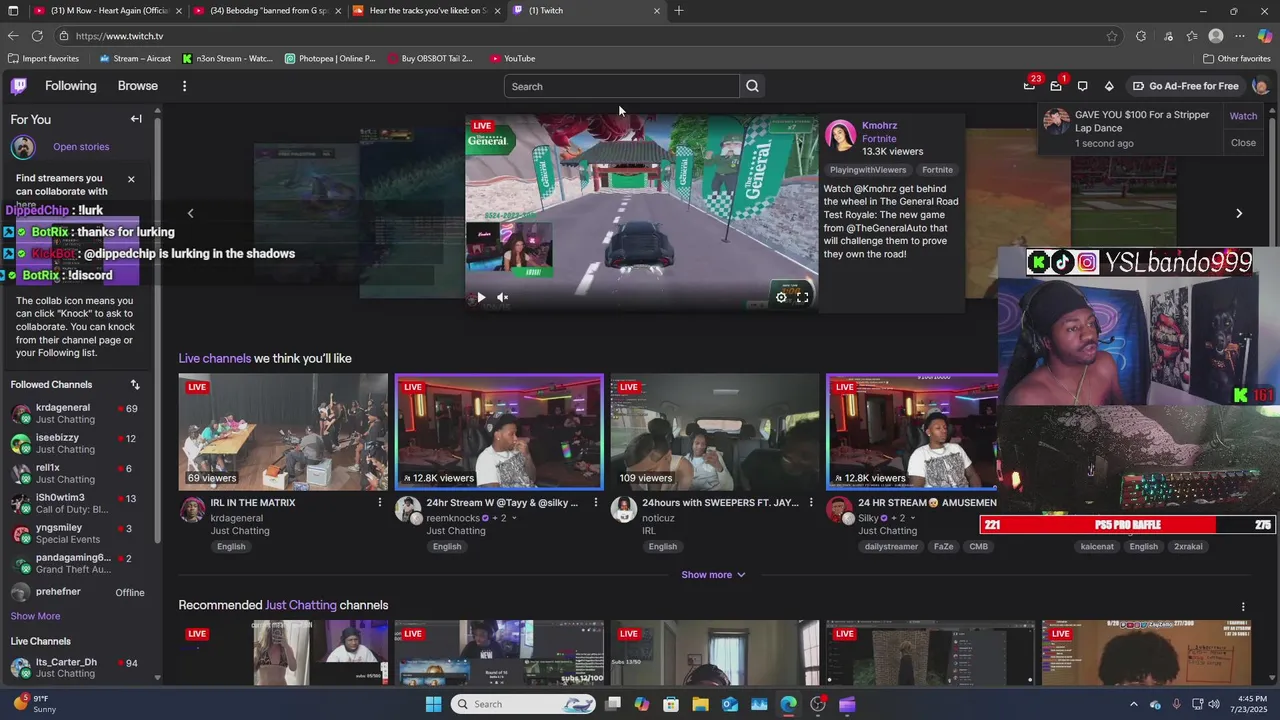Go to previous featured carousel stream
Viewport: 1280px width, 720px height.
click(x=190, y=213)
